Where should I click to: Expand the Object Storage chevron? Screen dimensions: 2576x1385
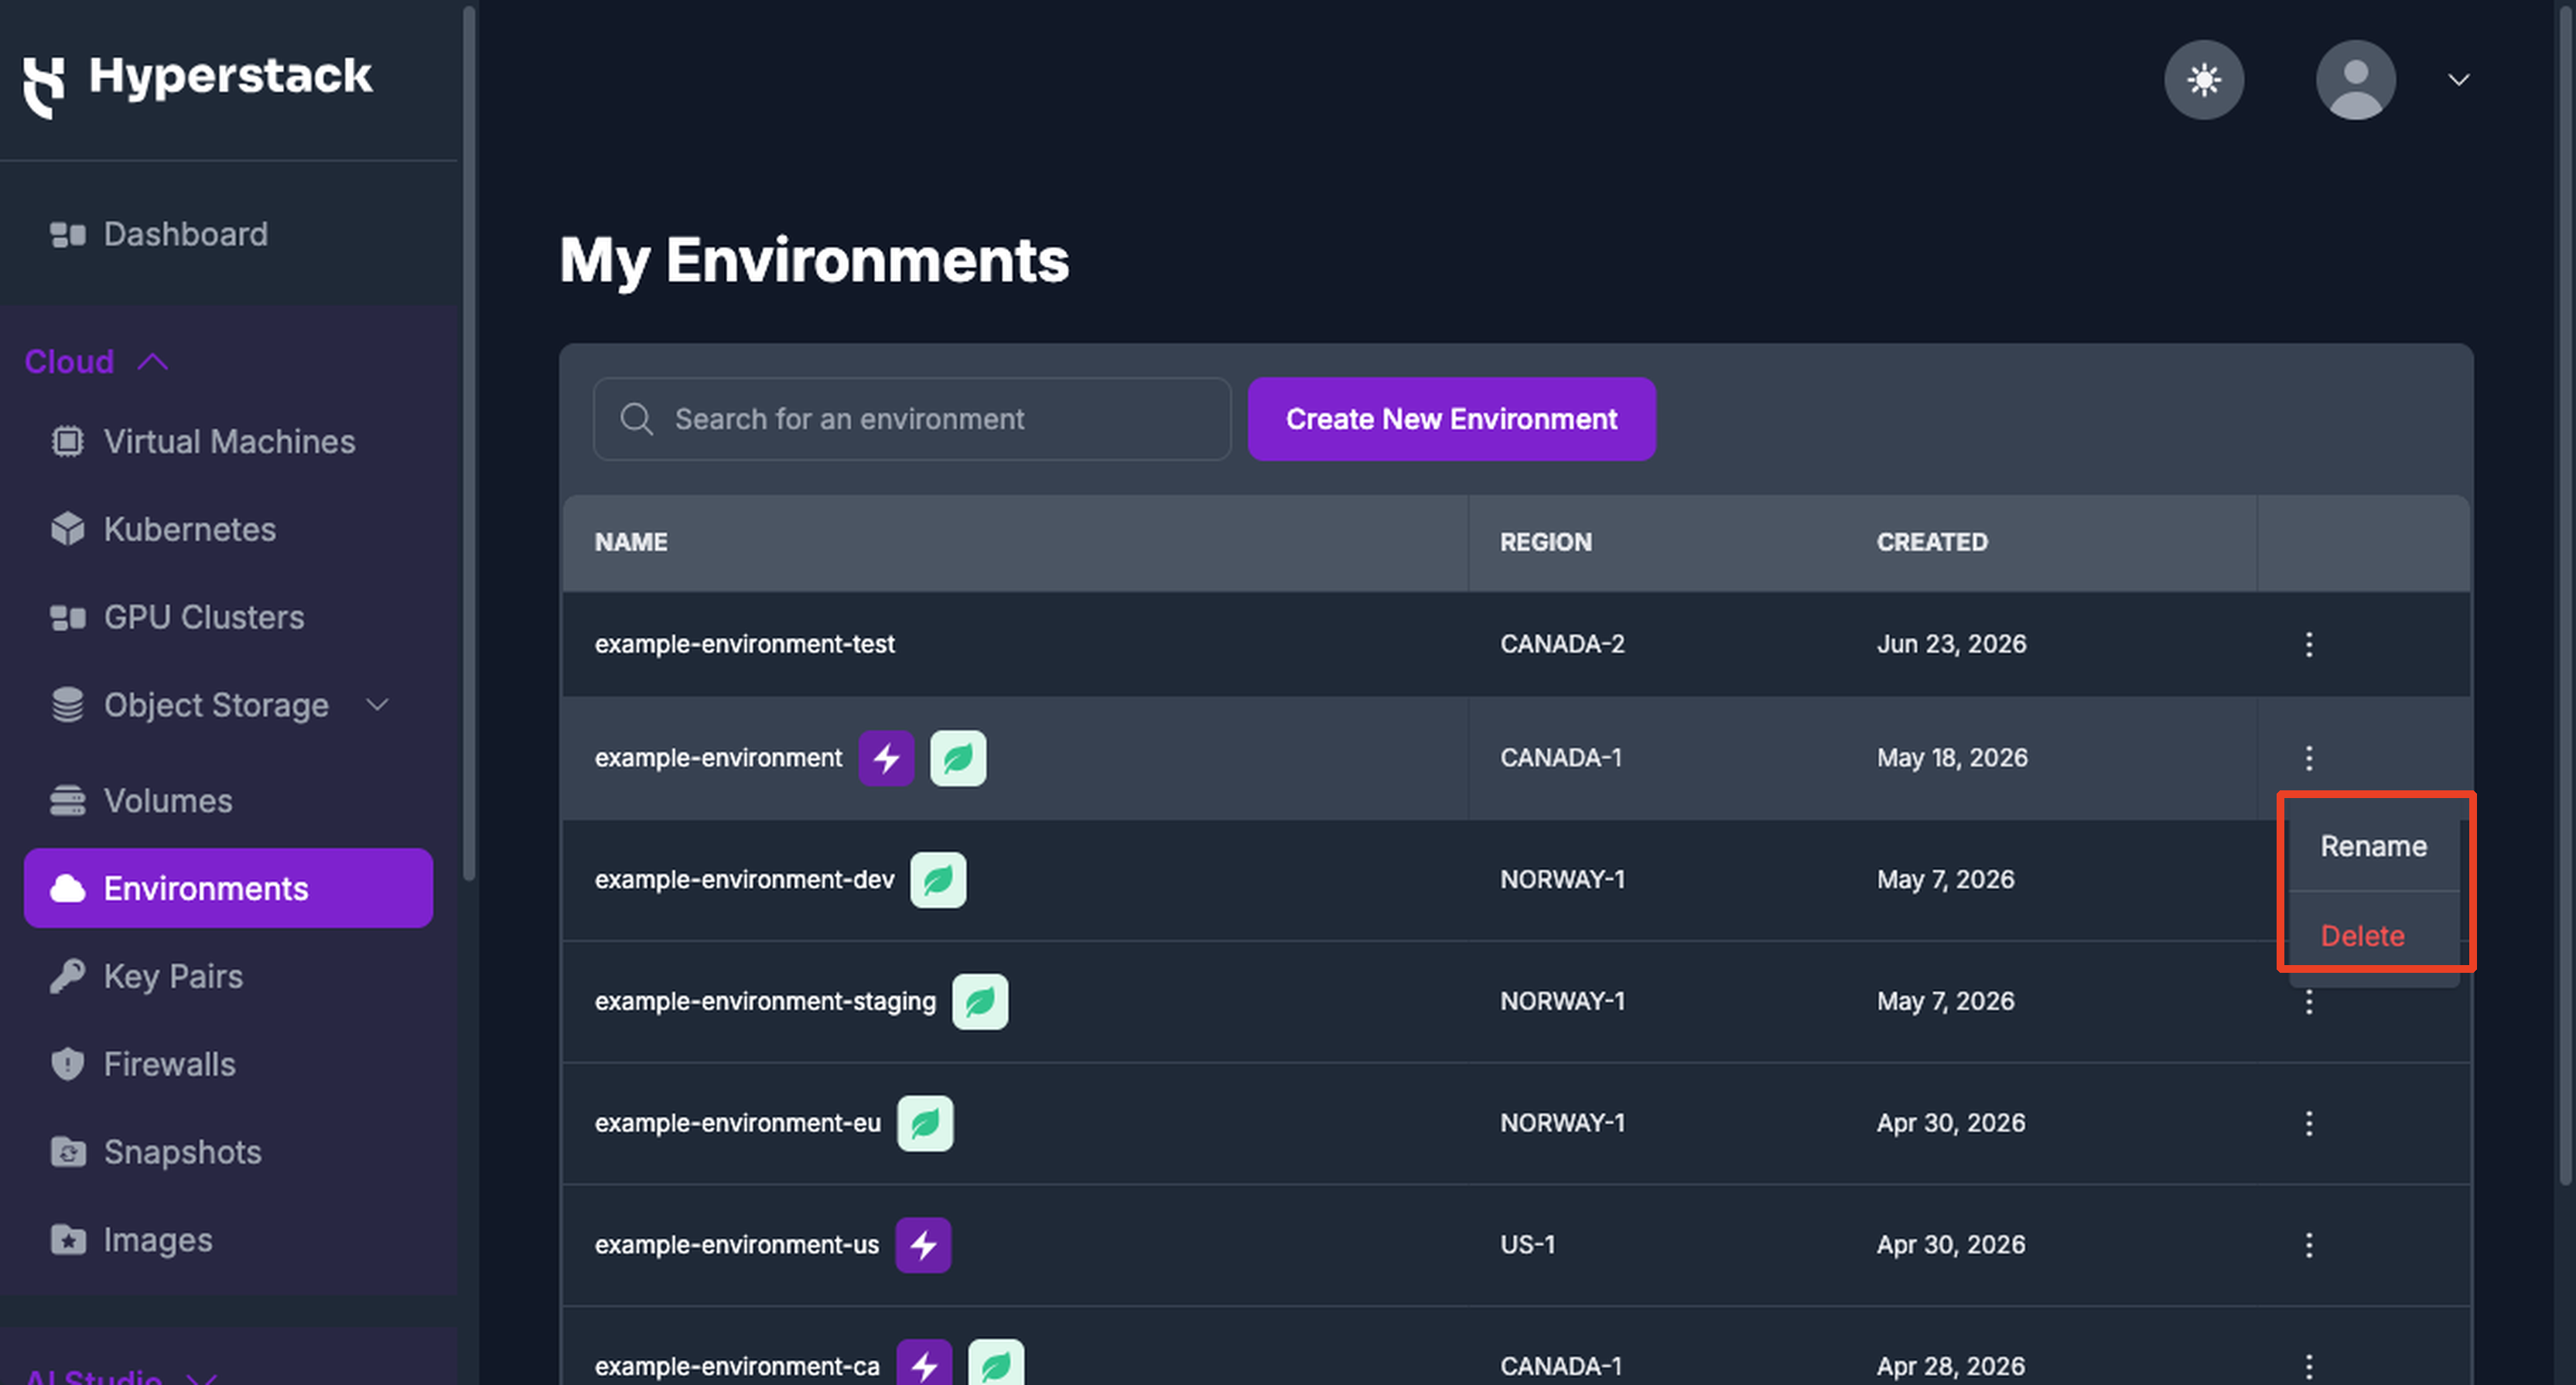click(378, 706)
